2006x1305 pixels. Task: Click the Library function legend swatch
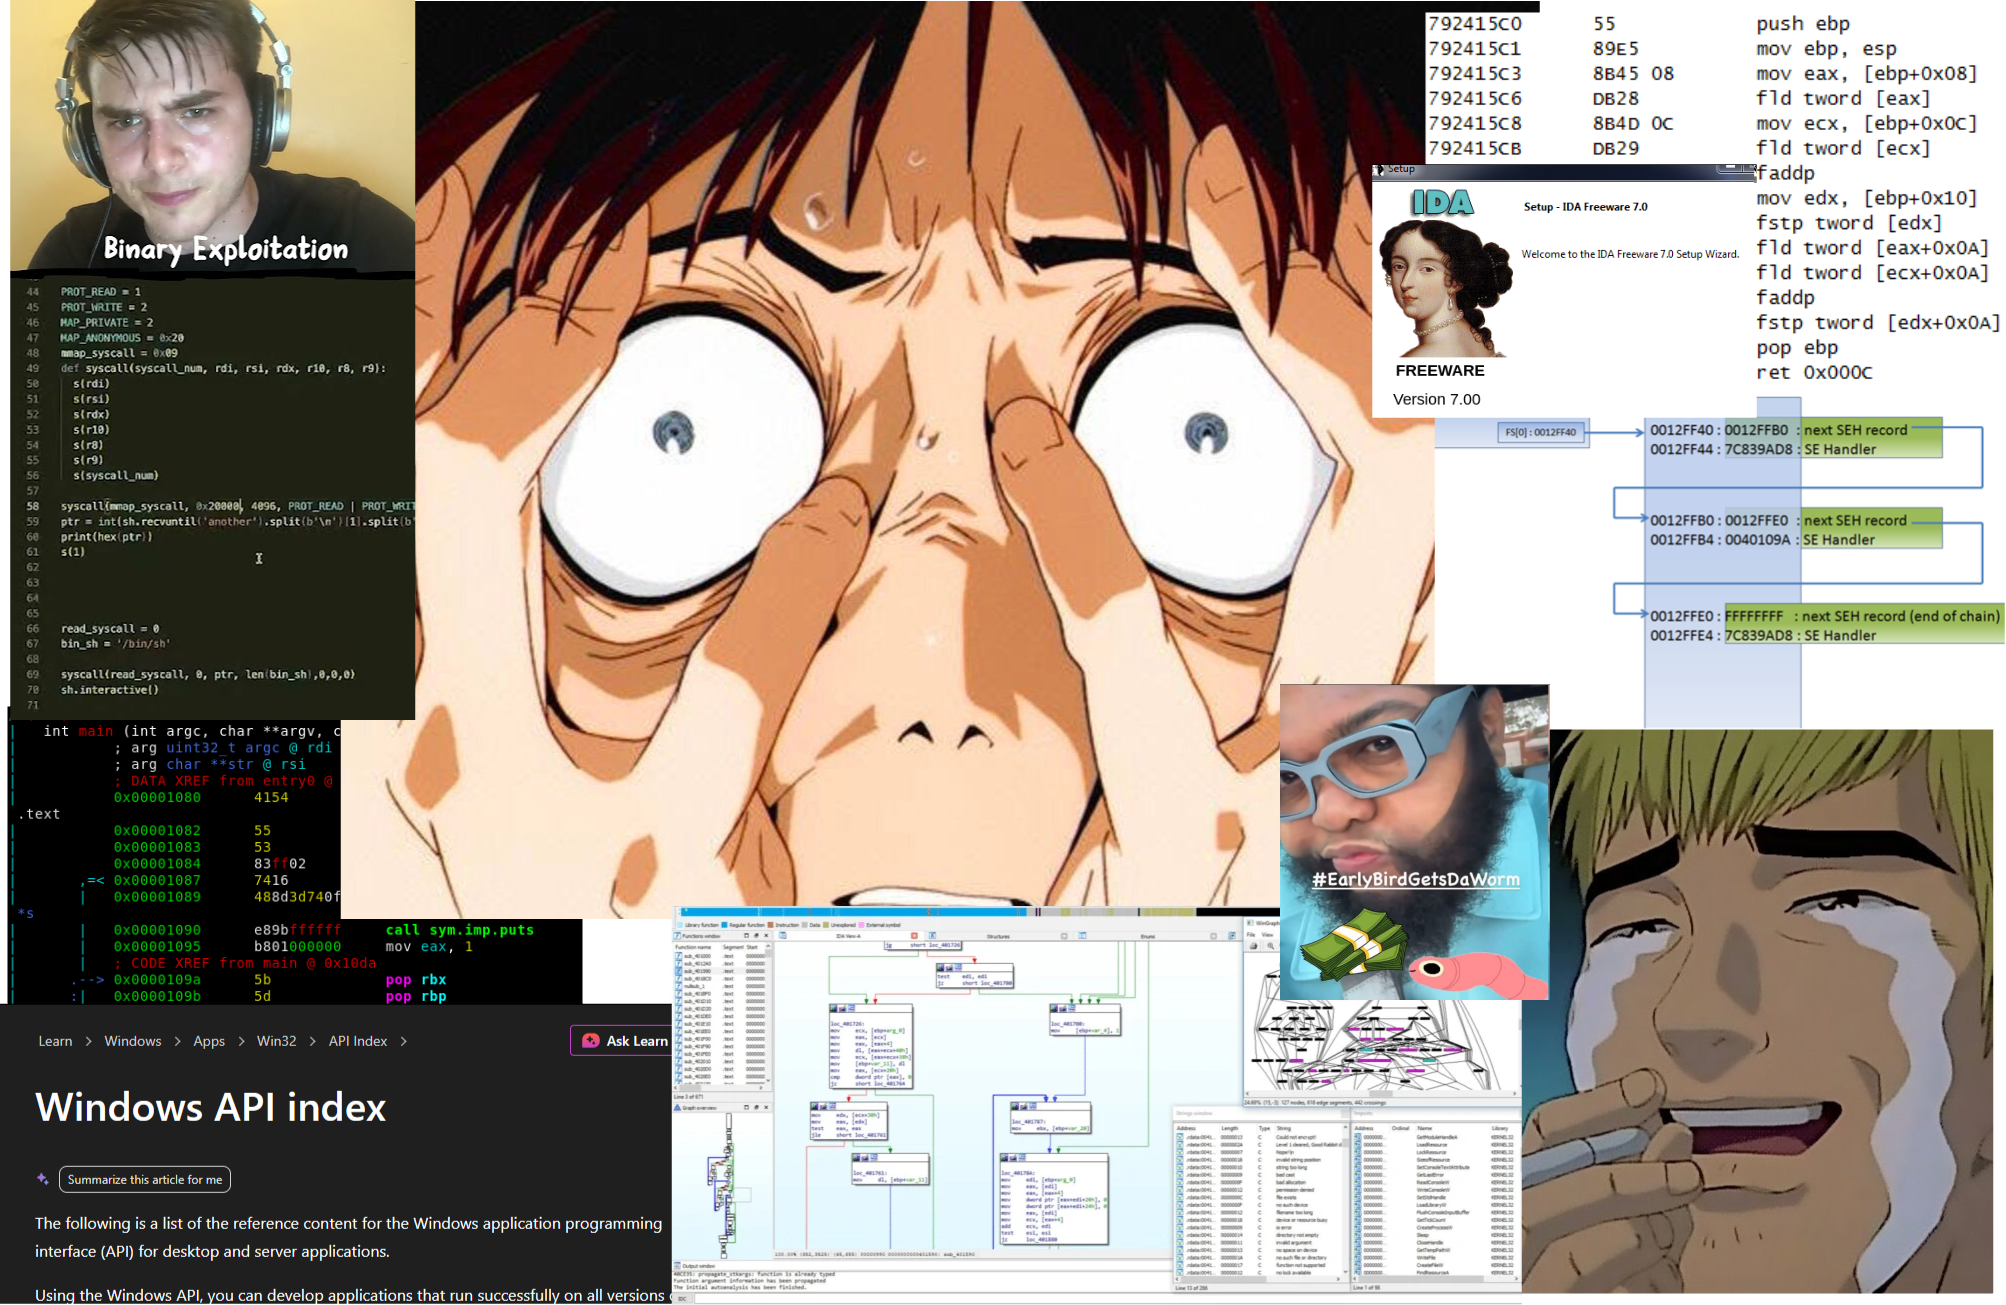[x=680, y=925]
